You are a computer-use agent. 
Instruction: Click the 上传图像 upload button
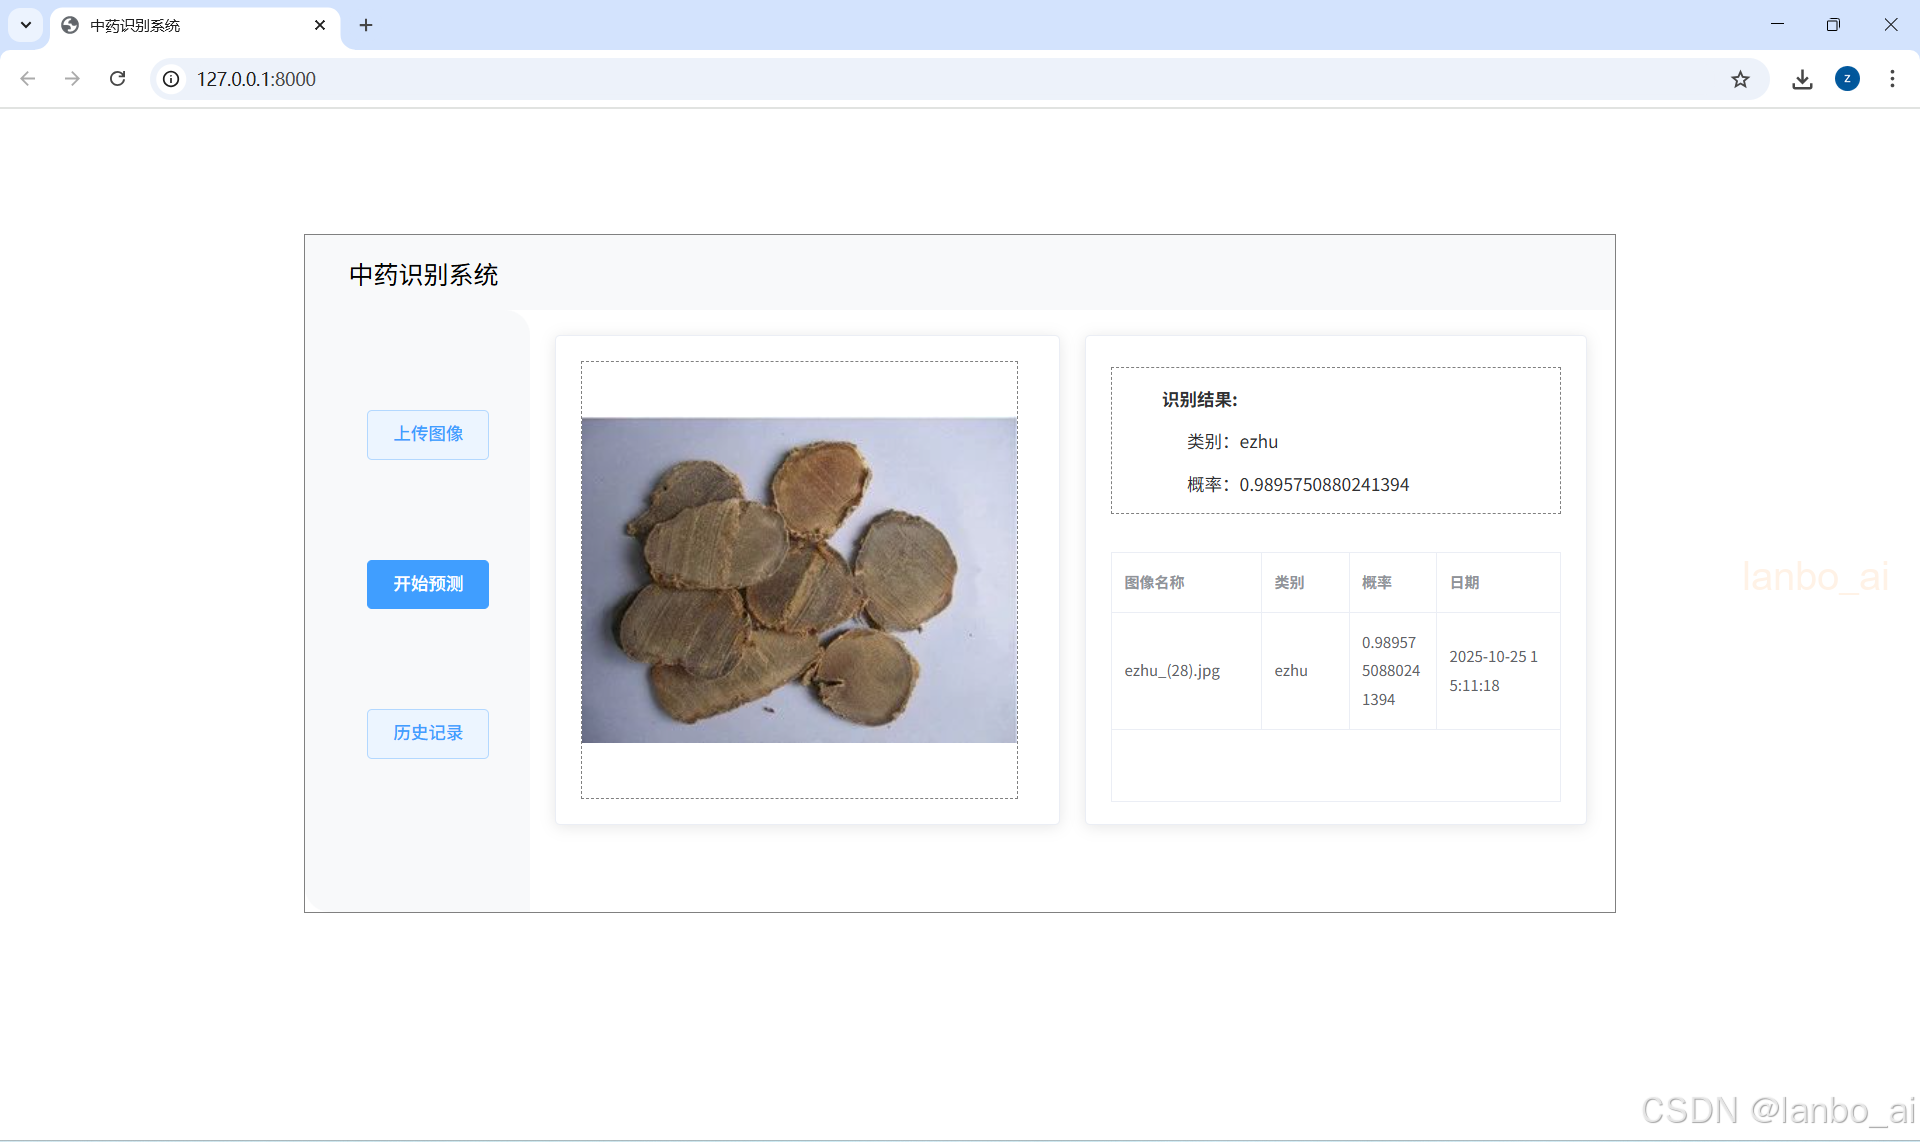[427, 434]
